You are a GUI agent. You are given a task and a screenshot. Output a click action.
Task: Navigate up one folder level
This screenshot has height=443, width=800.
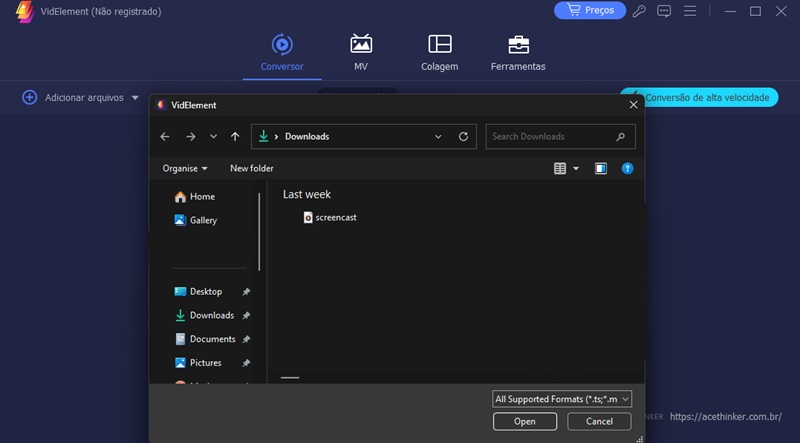point(235,137)
